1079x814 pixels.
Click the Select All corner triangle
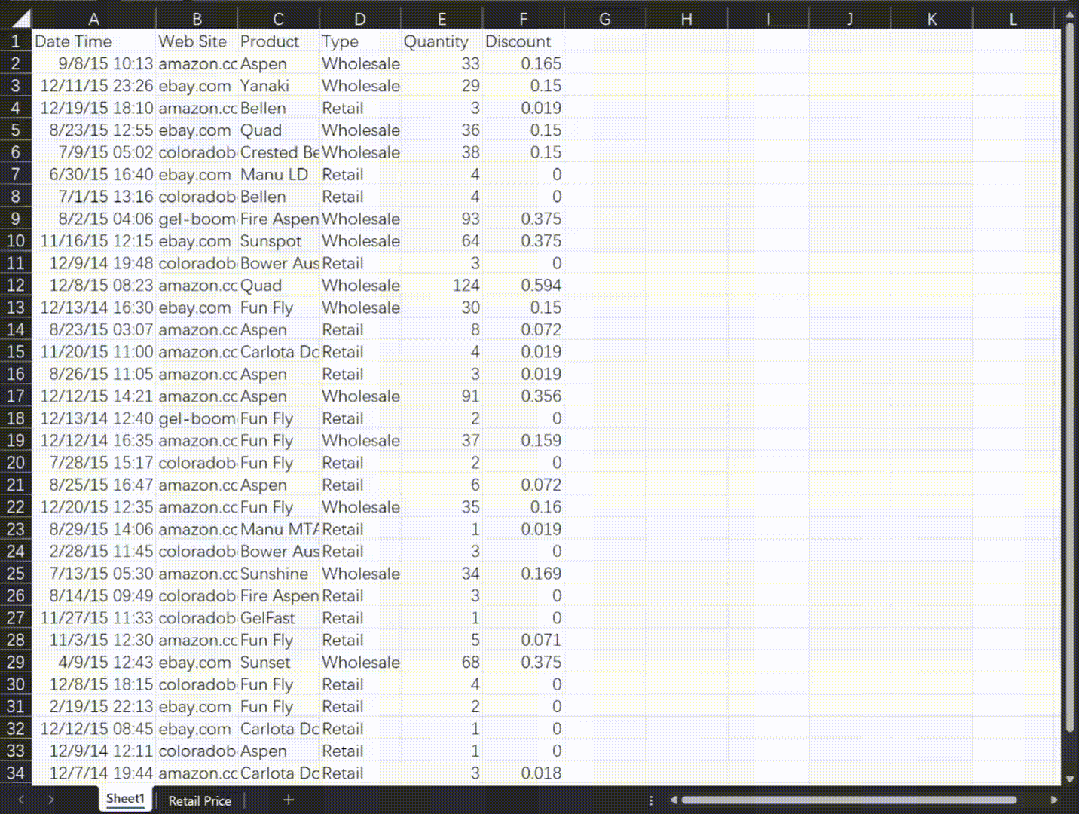(16, 19)
